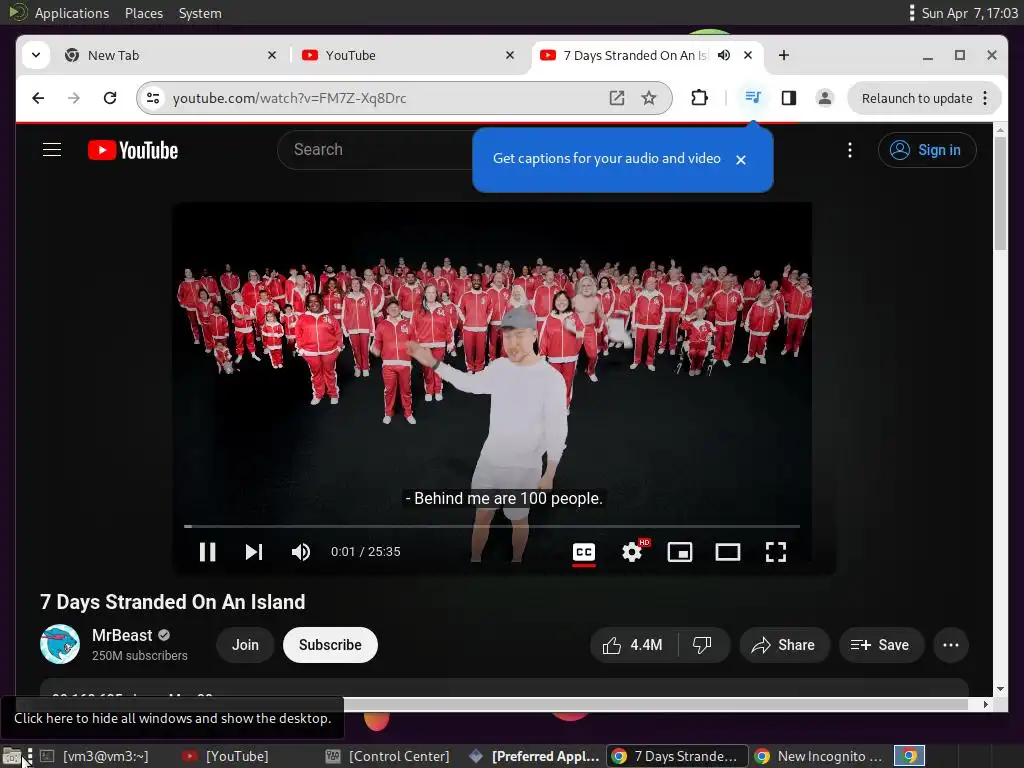Click the Sign in button
The height and width of the screenshot is (768, 1024).
[x=927, y=150]
